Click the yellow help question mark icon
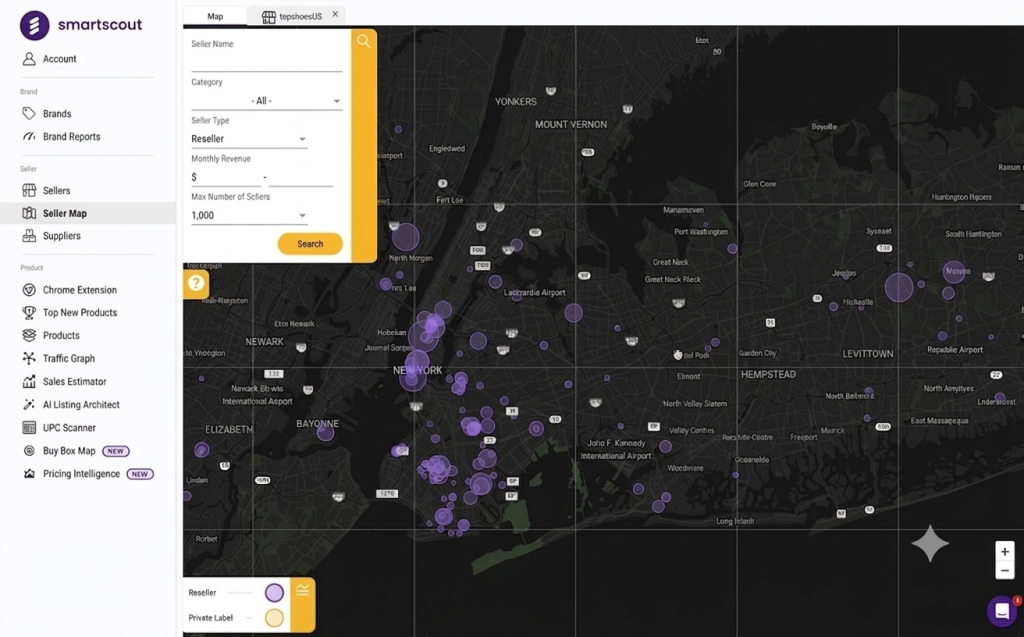1024x637 pixels. pyautogui.click(x=196, y=284)
